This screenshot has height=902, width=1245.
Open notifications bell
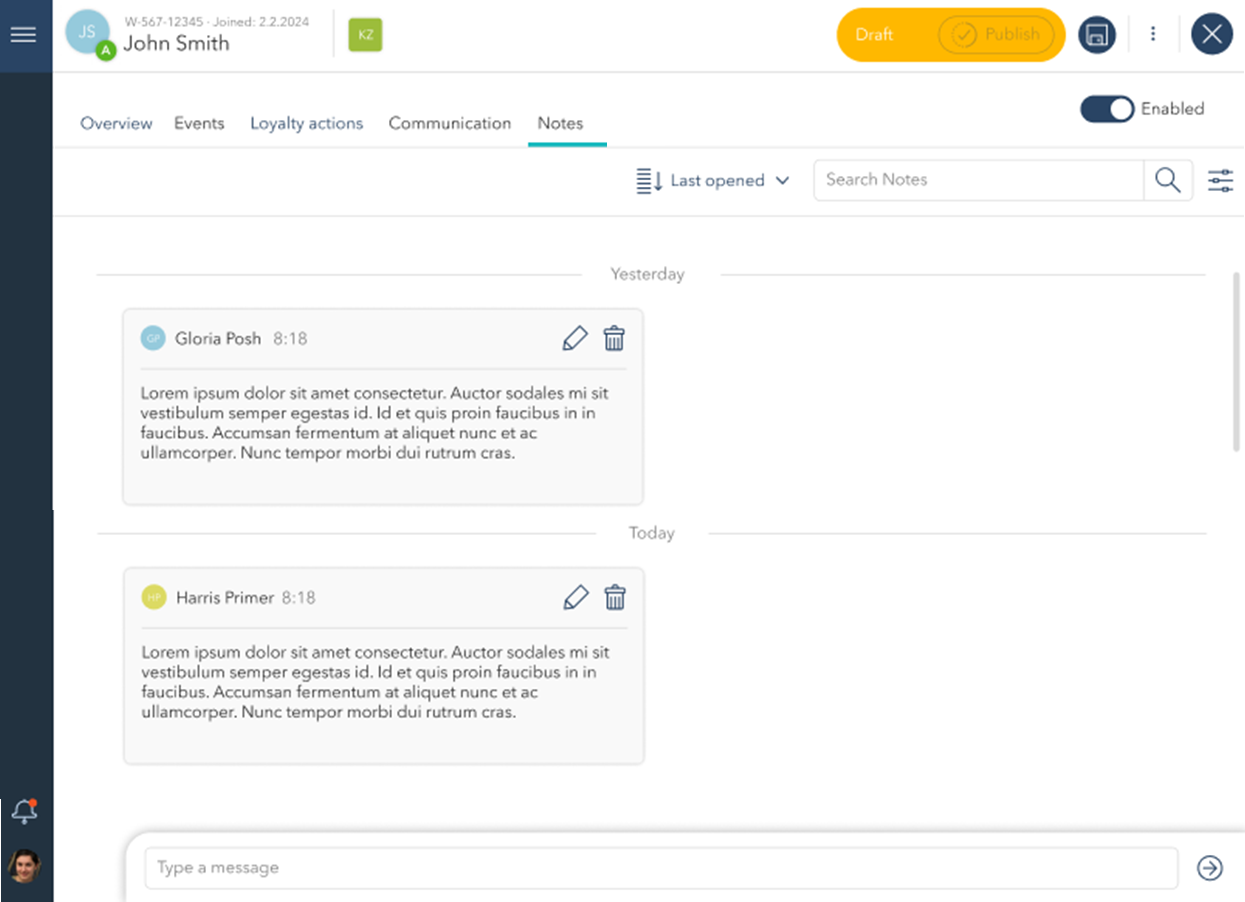tap(25, 812)
